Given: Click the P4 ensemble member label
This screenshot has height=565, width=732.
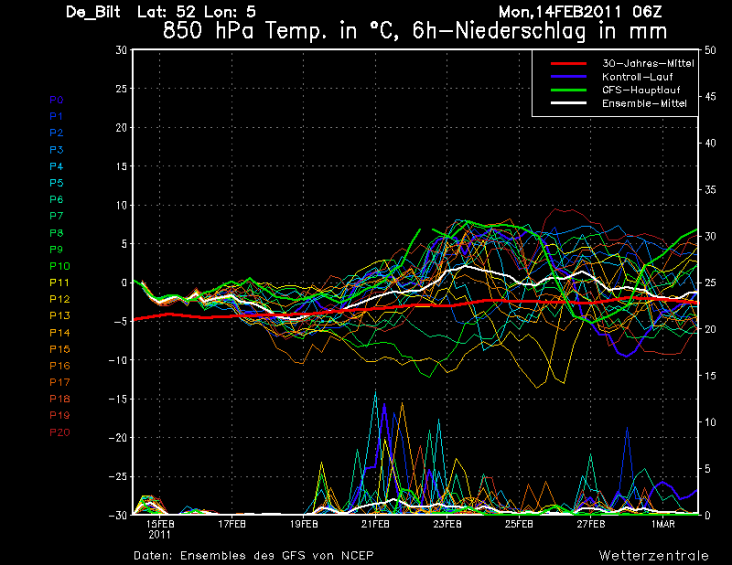Looking at the screenshot, I should pos(56,166).
